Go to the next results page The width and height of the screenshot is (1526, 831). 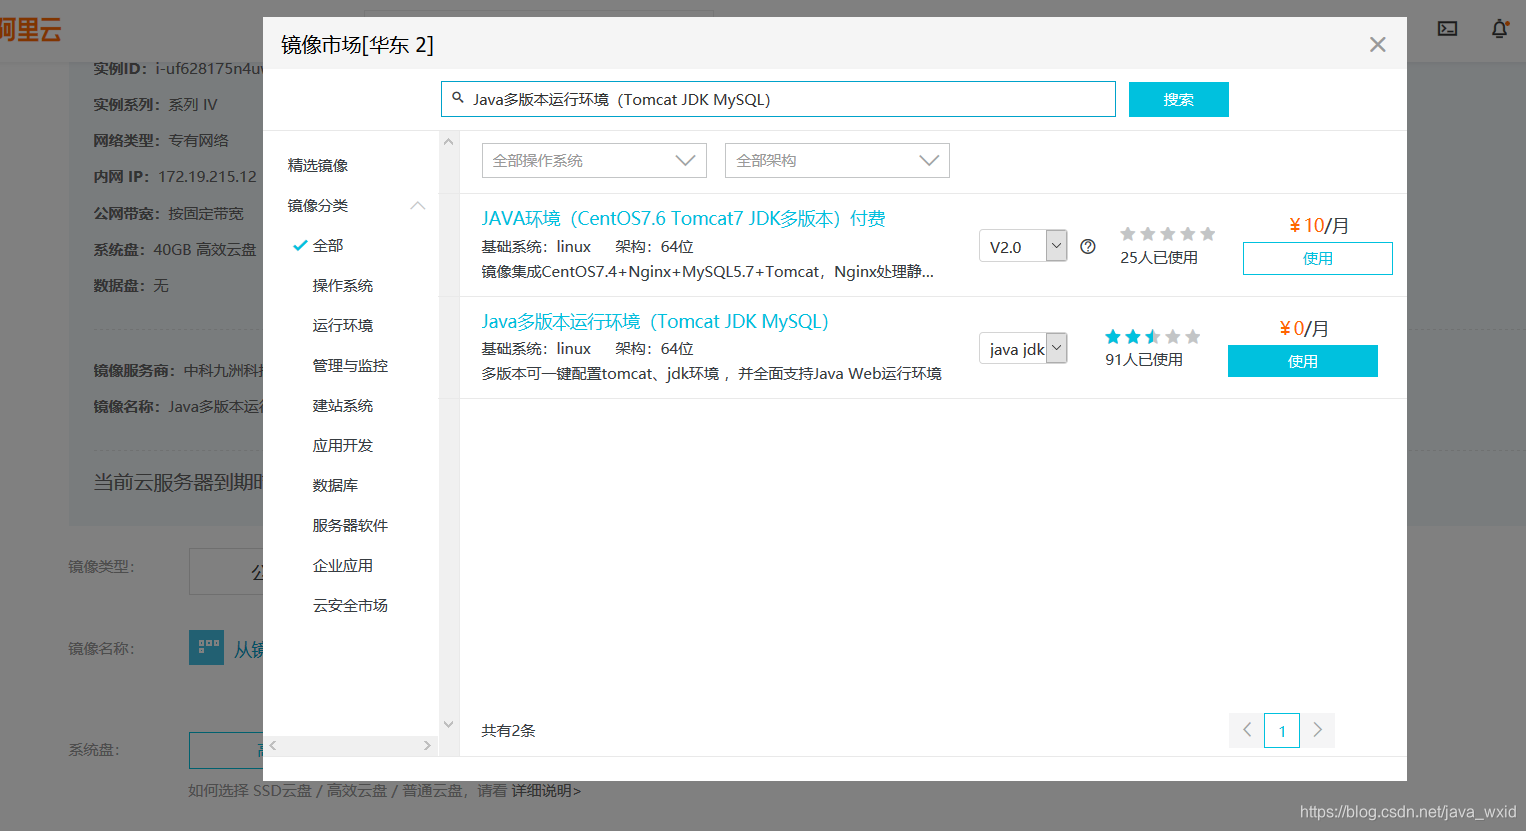1318,730
